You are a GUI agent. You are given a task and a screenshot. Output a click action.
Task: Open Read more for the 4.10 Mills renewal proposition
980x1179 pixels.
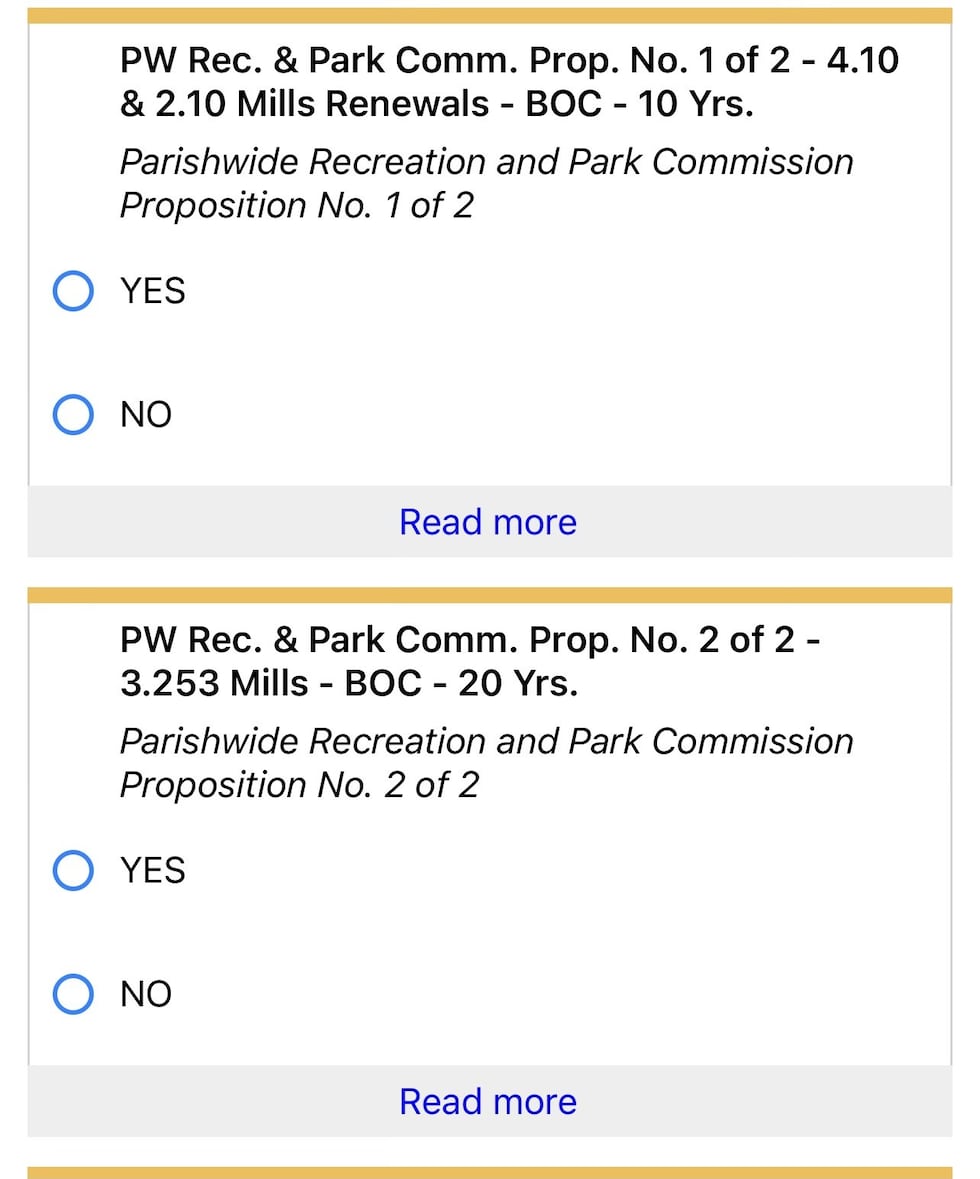(487, 521)
